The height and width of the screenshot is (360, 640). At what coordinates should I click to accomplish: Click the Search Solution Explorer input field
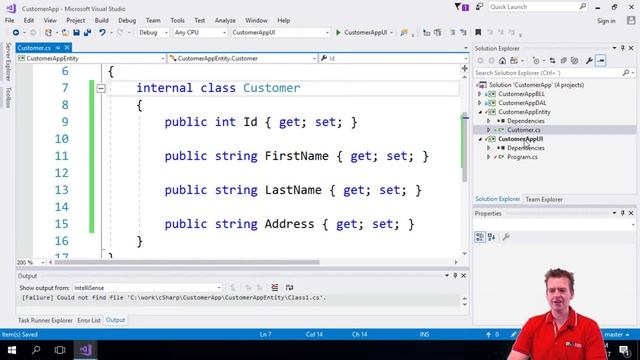point(548,73)
